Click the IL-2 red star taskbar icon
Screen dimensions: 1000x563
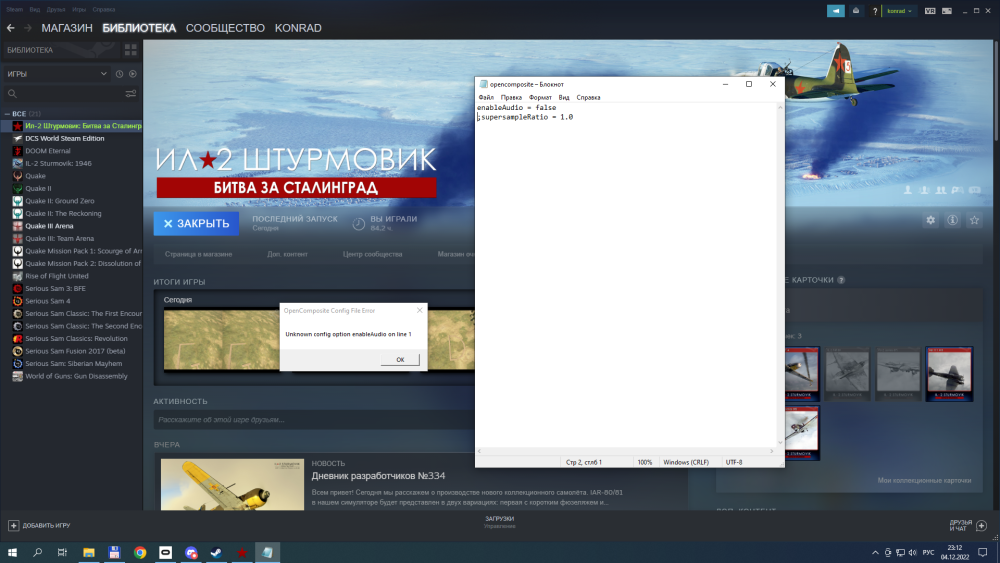point(242,552)
